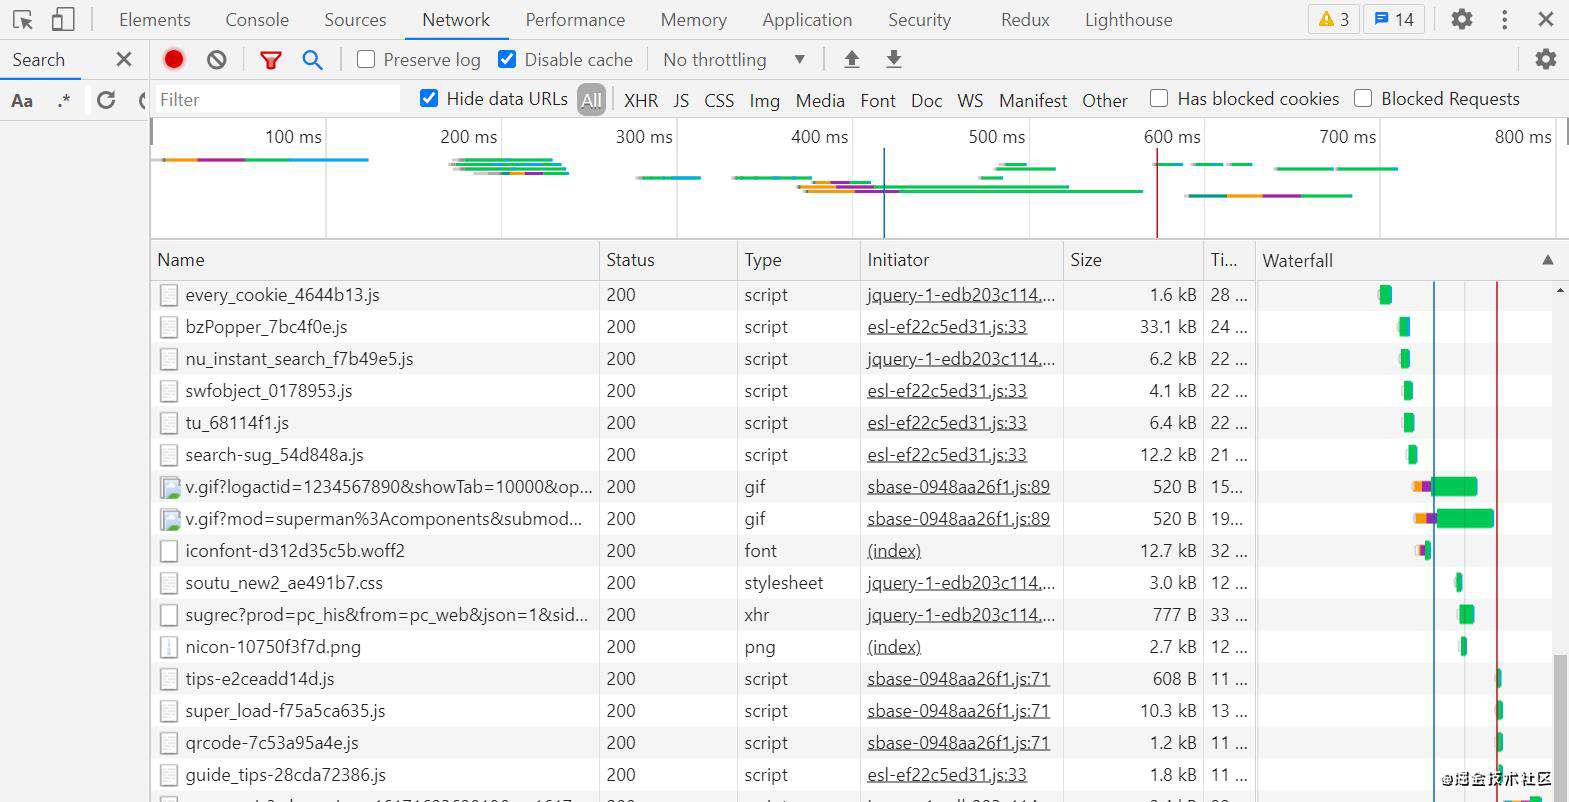Click the 400 ms overview timeline mark
The image size is (1569, 802).
[819, 137]
